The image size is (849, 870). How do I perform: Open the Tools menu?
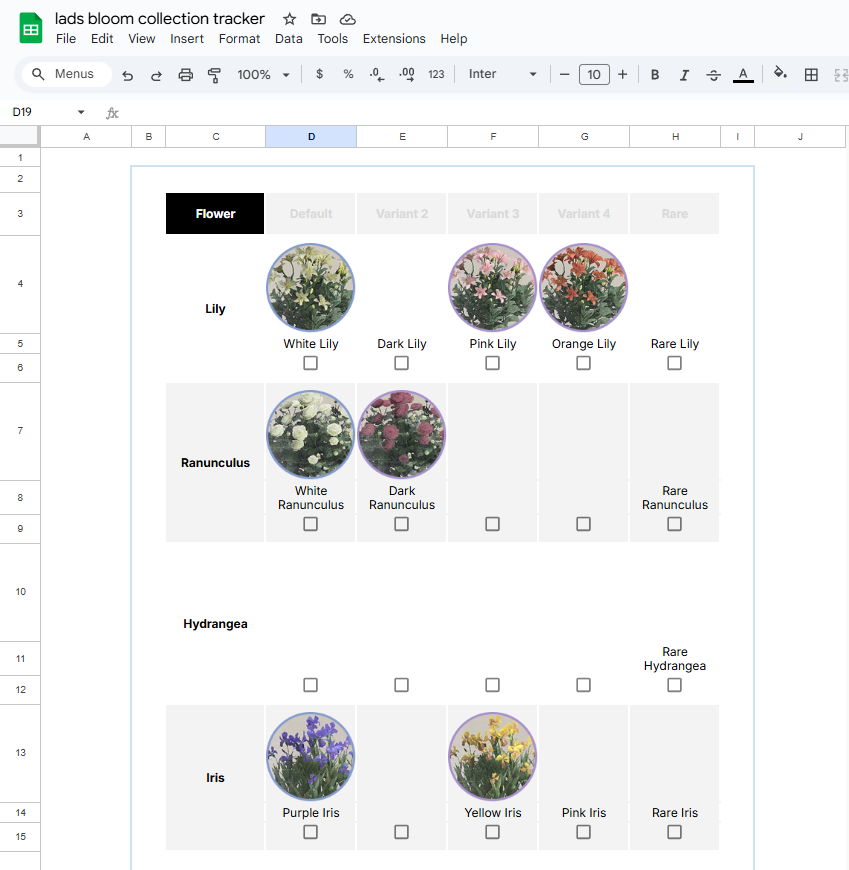pos(332,39)
